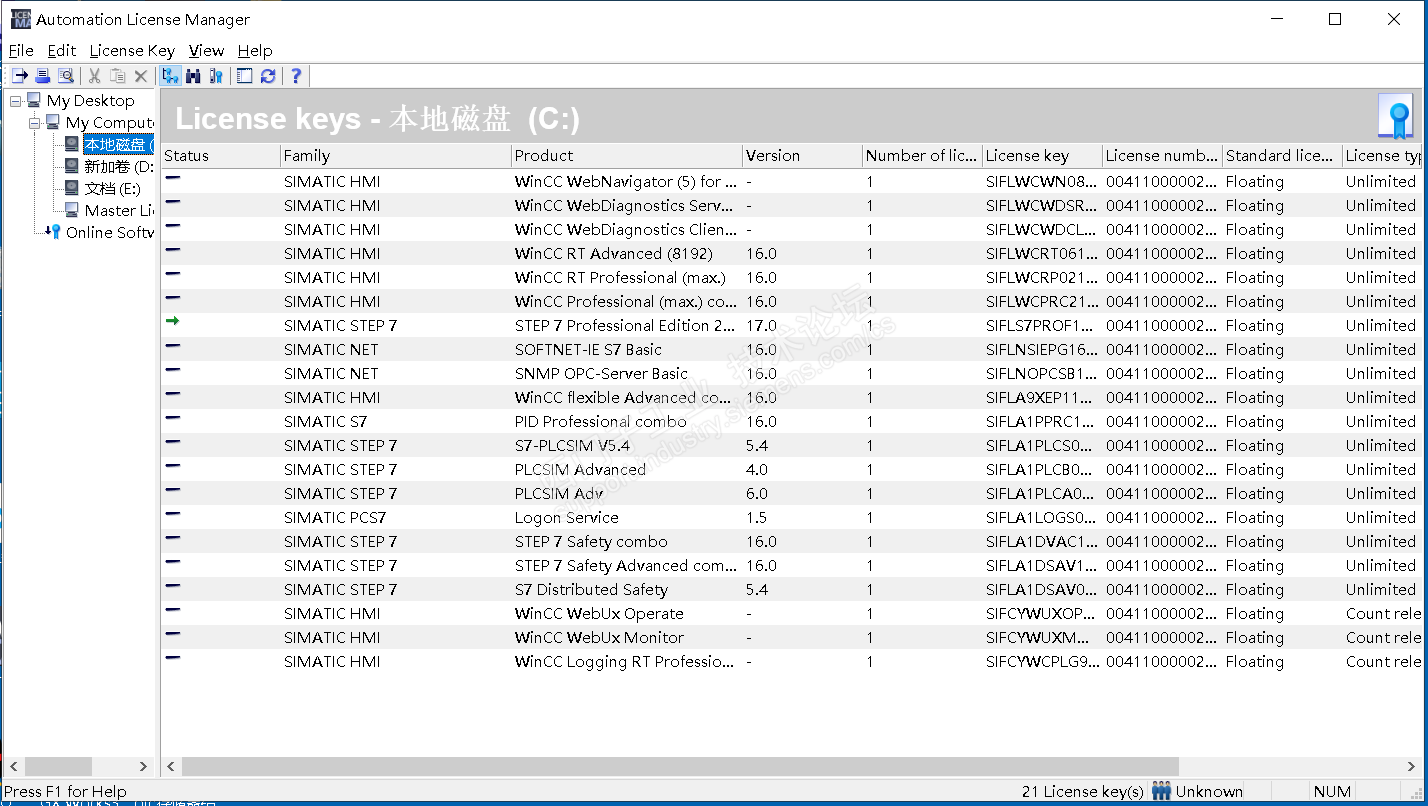1428x806 pixels.
Task: Sort by the Version column header
Action: pos(803,156)
